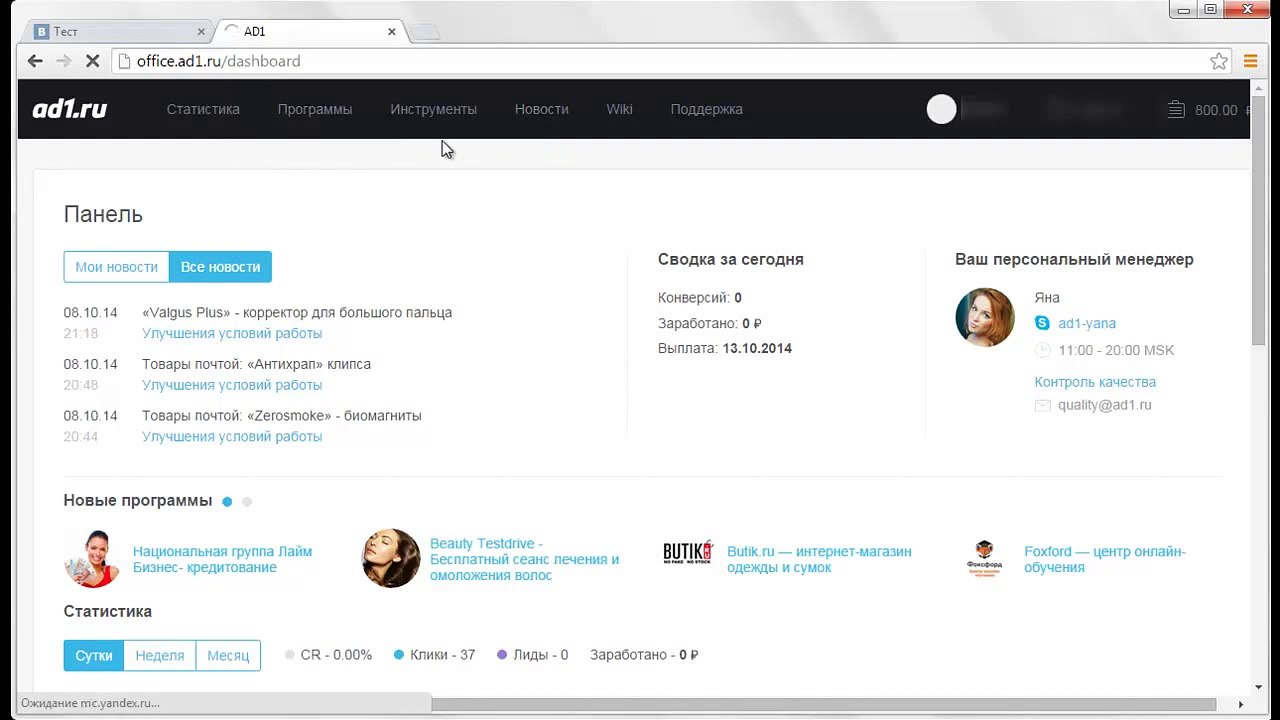Screen dimensions: 1280x720
Task: Click the Выплата 13.10.2014 text
Action: 725,348
